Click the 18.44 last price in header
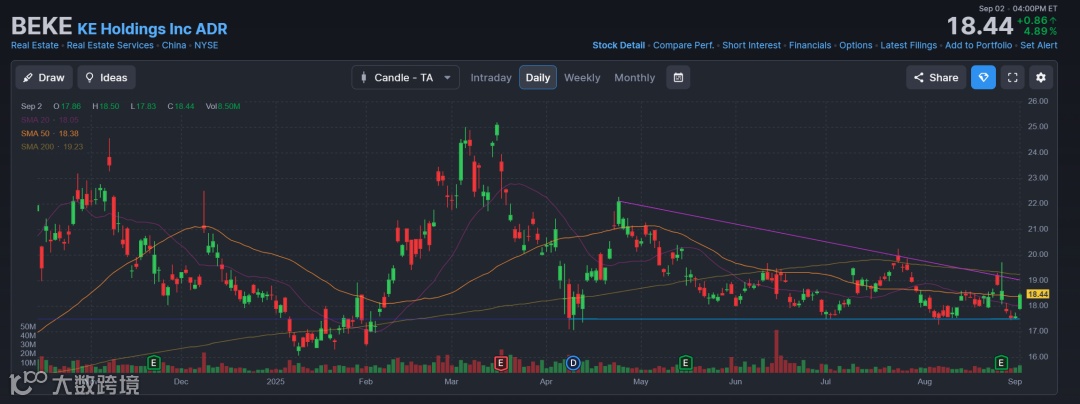Viewport: 1080px width, 404px height. (x=979, y=26)
